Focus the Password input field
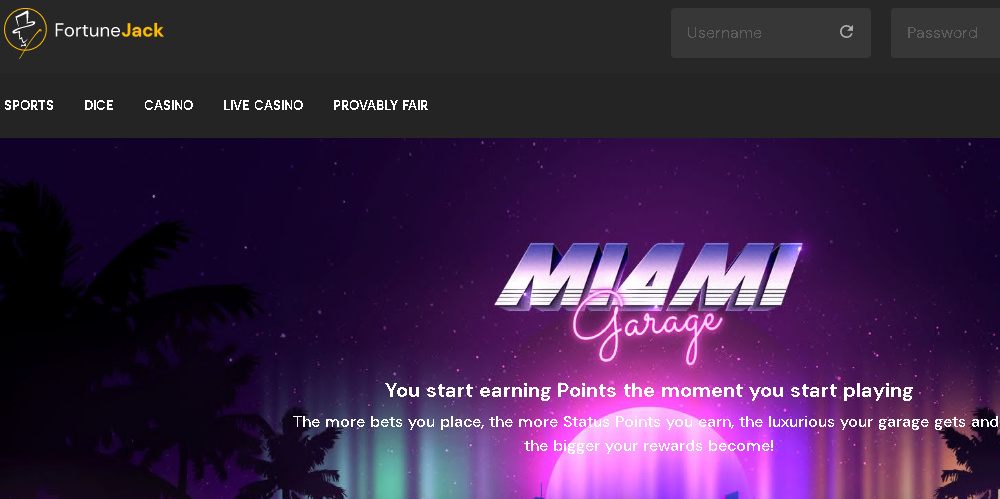1000x499 pixels. pos(945,33)
